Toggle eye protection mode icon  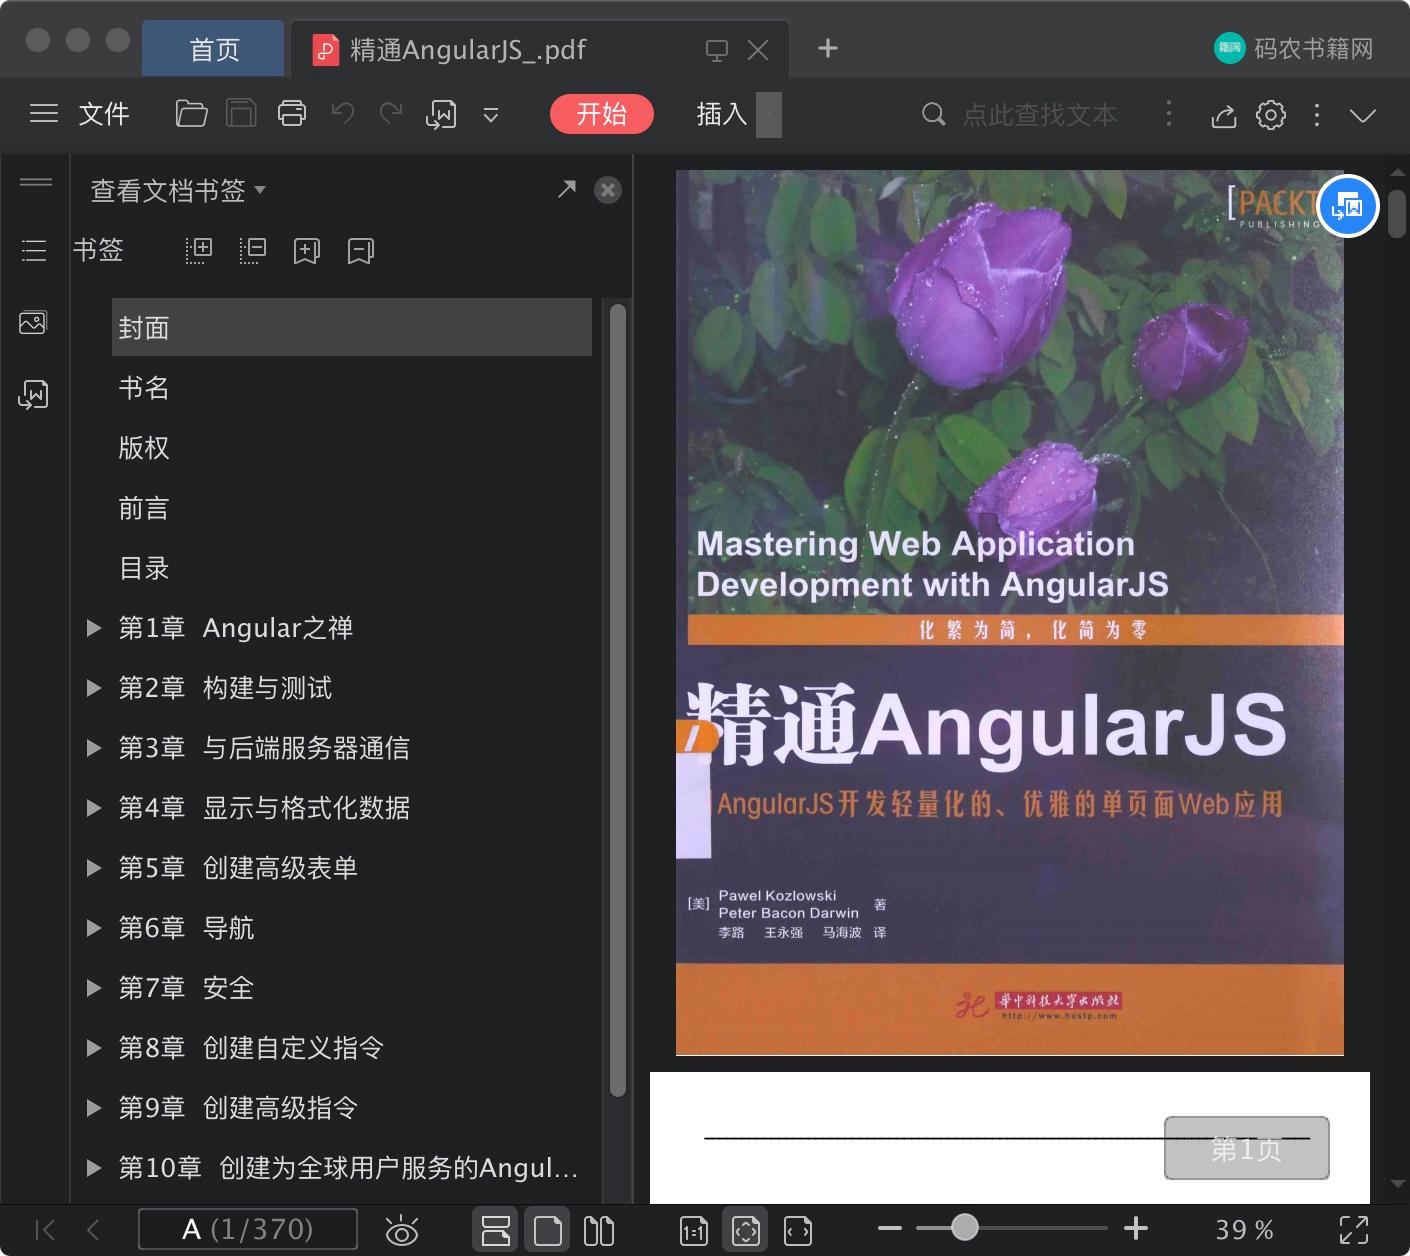click(x=402, y=1231)
